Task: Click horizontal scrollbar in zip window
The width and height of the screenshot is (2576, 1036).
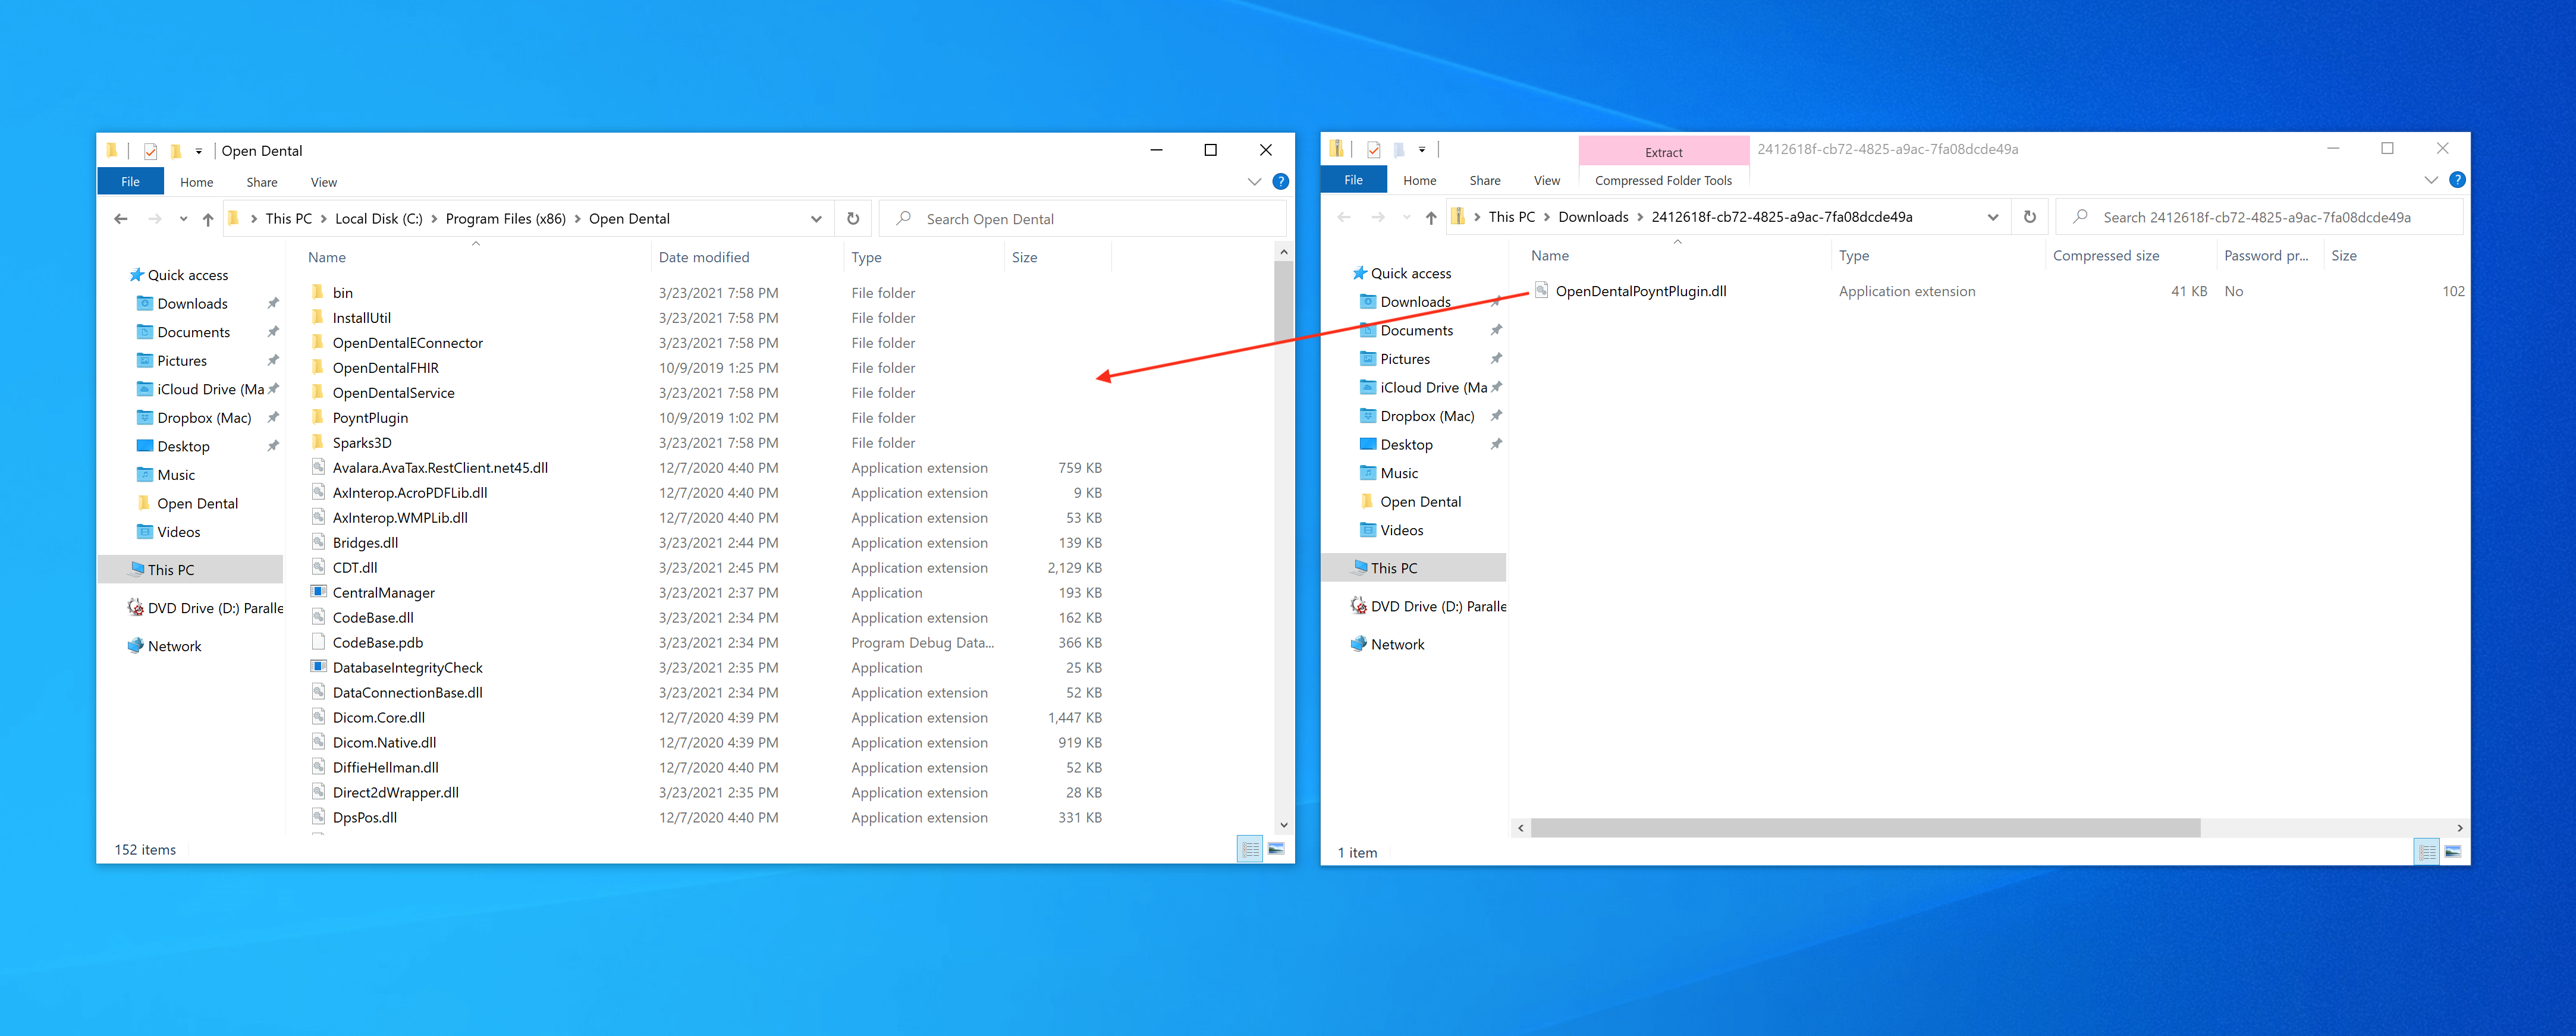Action: click(x=1865, y=827)
